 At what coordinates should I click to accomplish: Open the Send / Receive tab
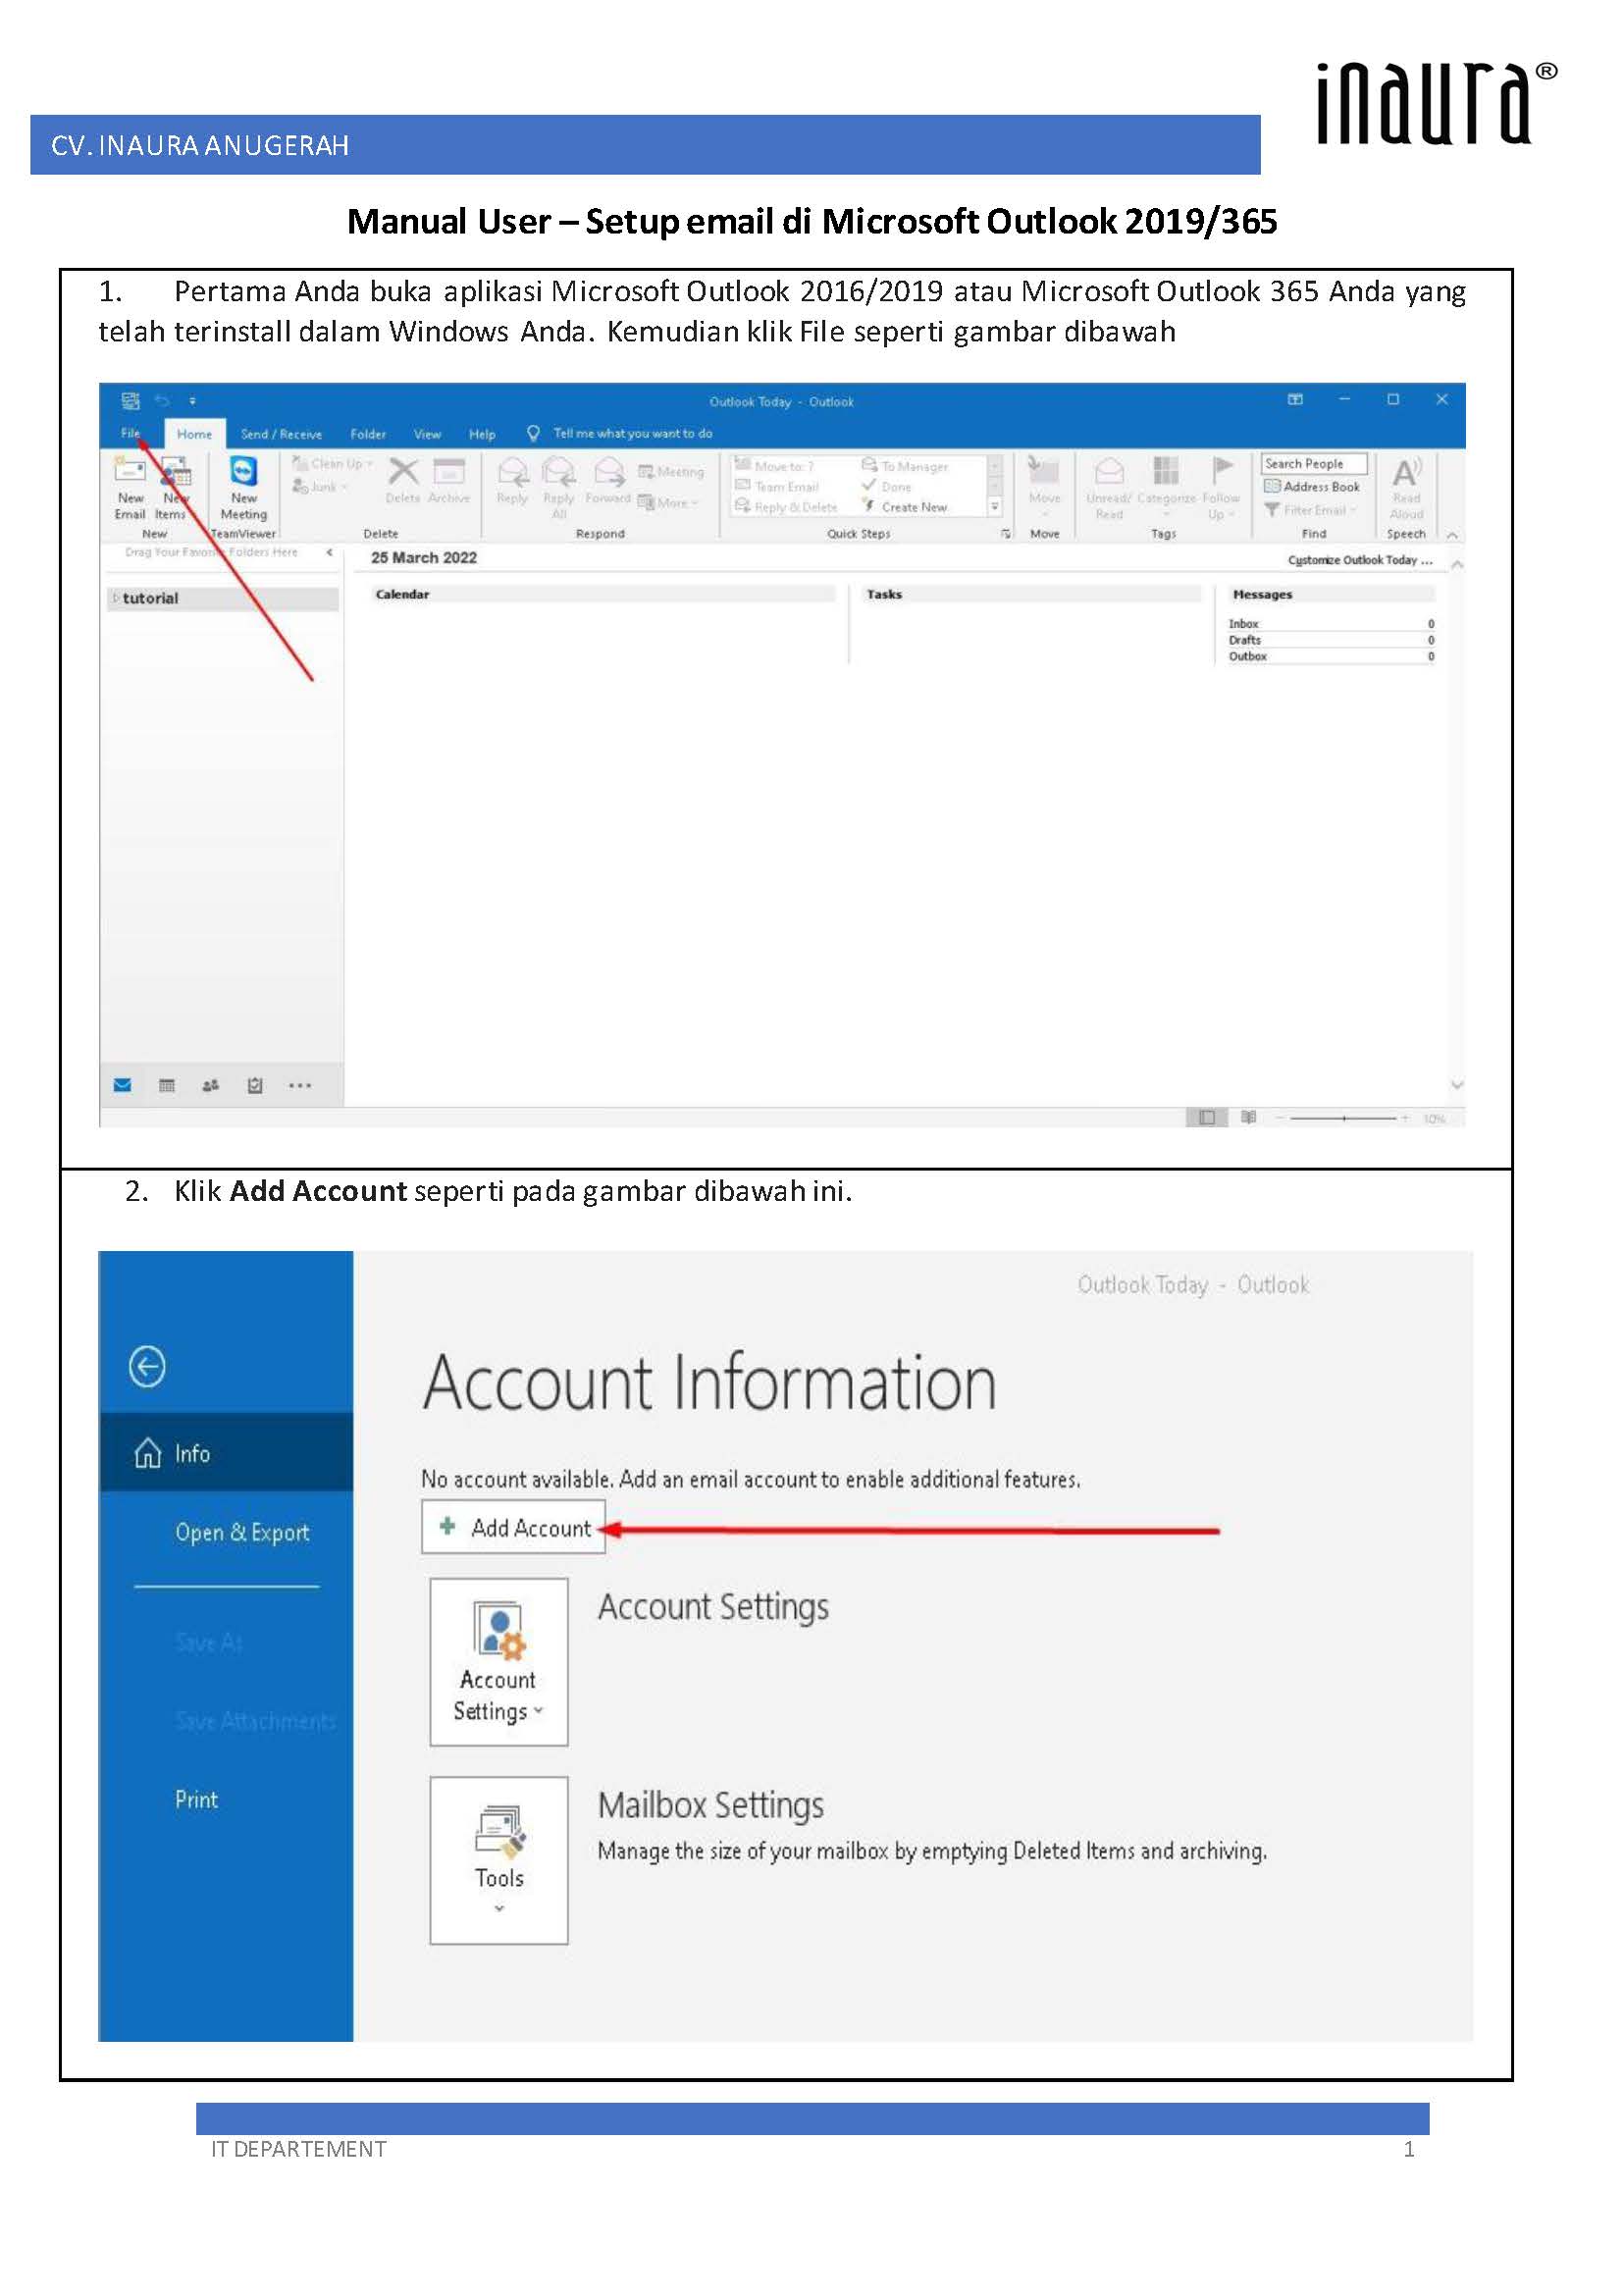281,434
